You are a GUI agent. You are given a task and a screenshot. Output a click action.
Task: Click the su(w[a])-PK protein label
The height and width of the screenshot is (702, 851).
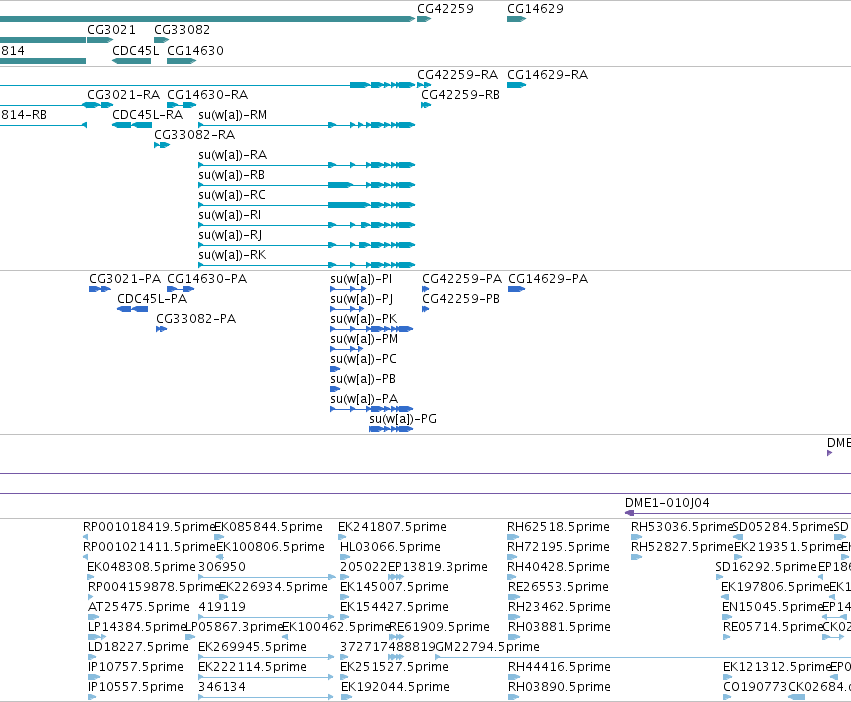click(364, 319)
